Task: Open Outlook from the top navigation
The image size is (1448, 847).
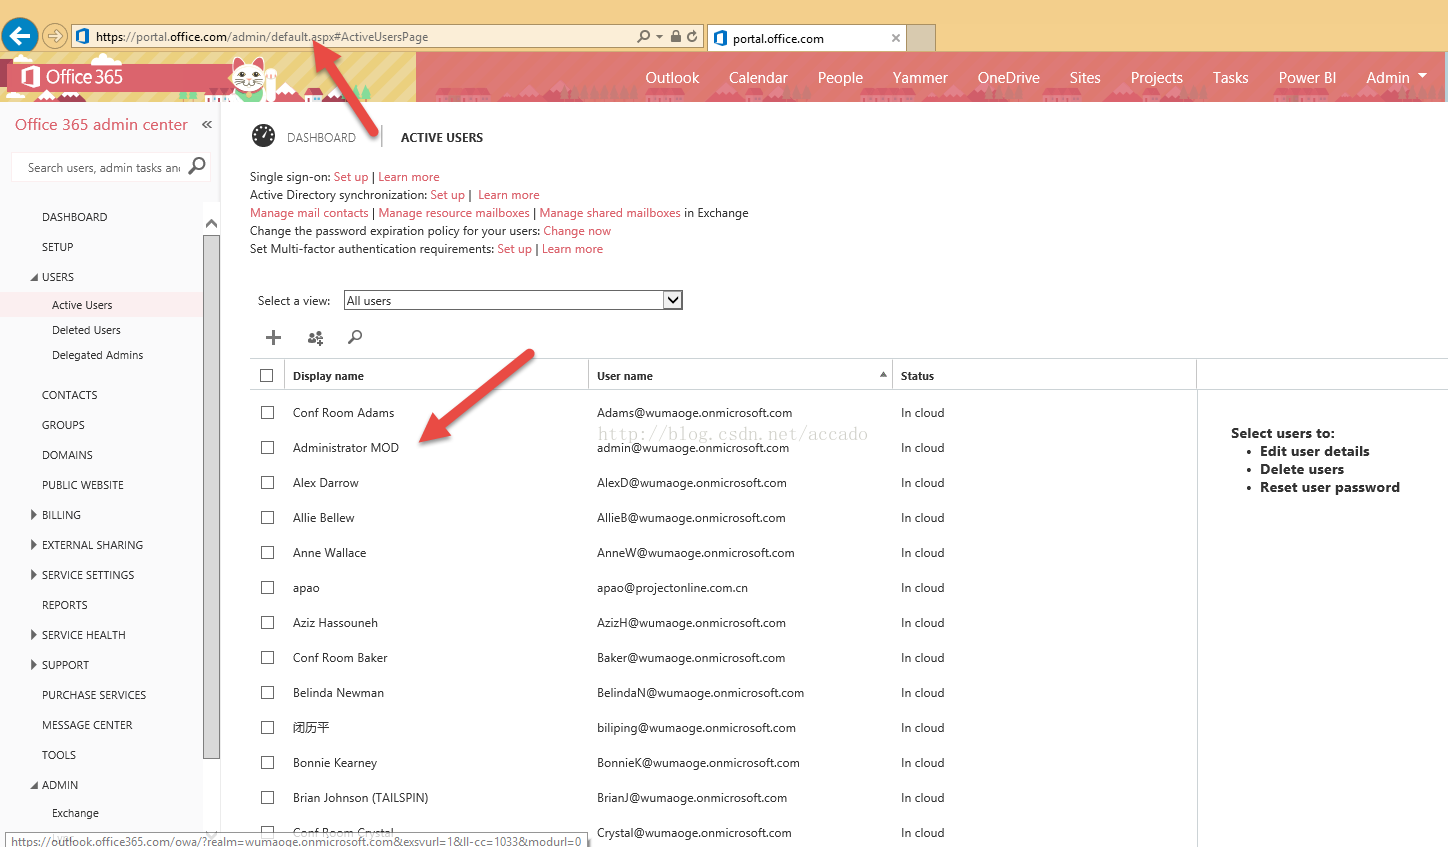Action: [672, 77]
